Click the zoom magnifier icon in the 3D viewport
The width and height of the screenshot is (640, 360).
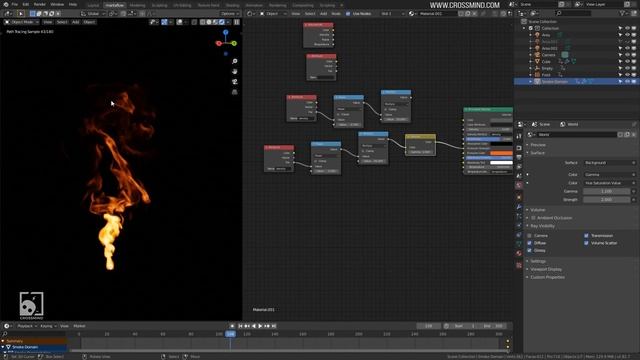(234, 61)
